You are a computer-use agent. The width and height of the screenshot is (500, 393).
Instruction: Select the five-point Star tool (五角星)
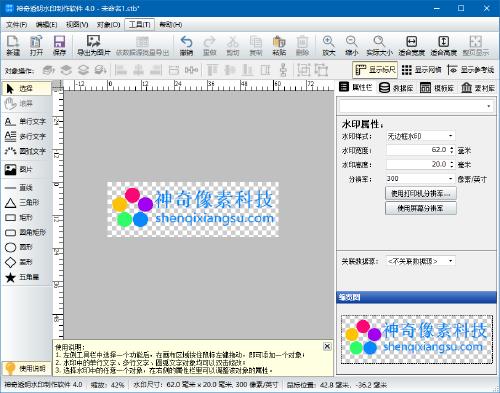click(x=27, y=277)
